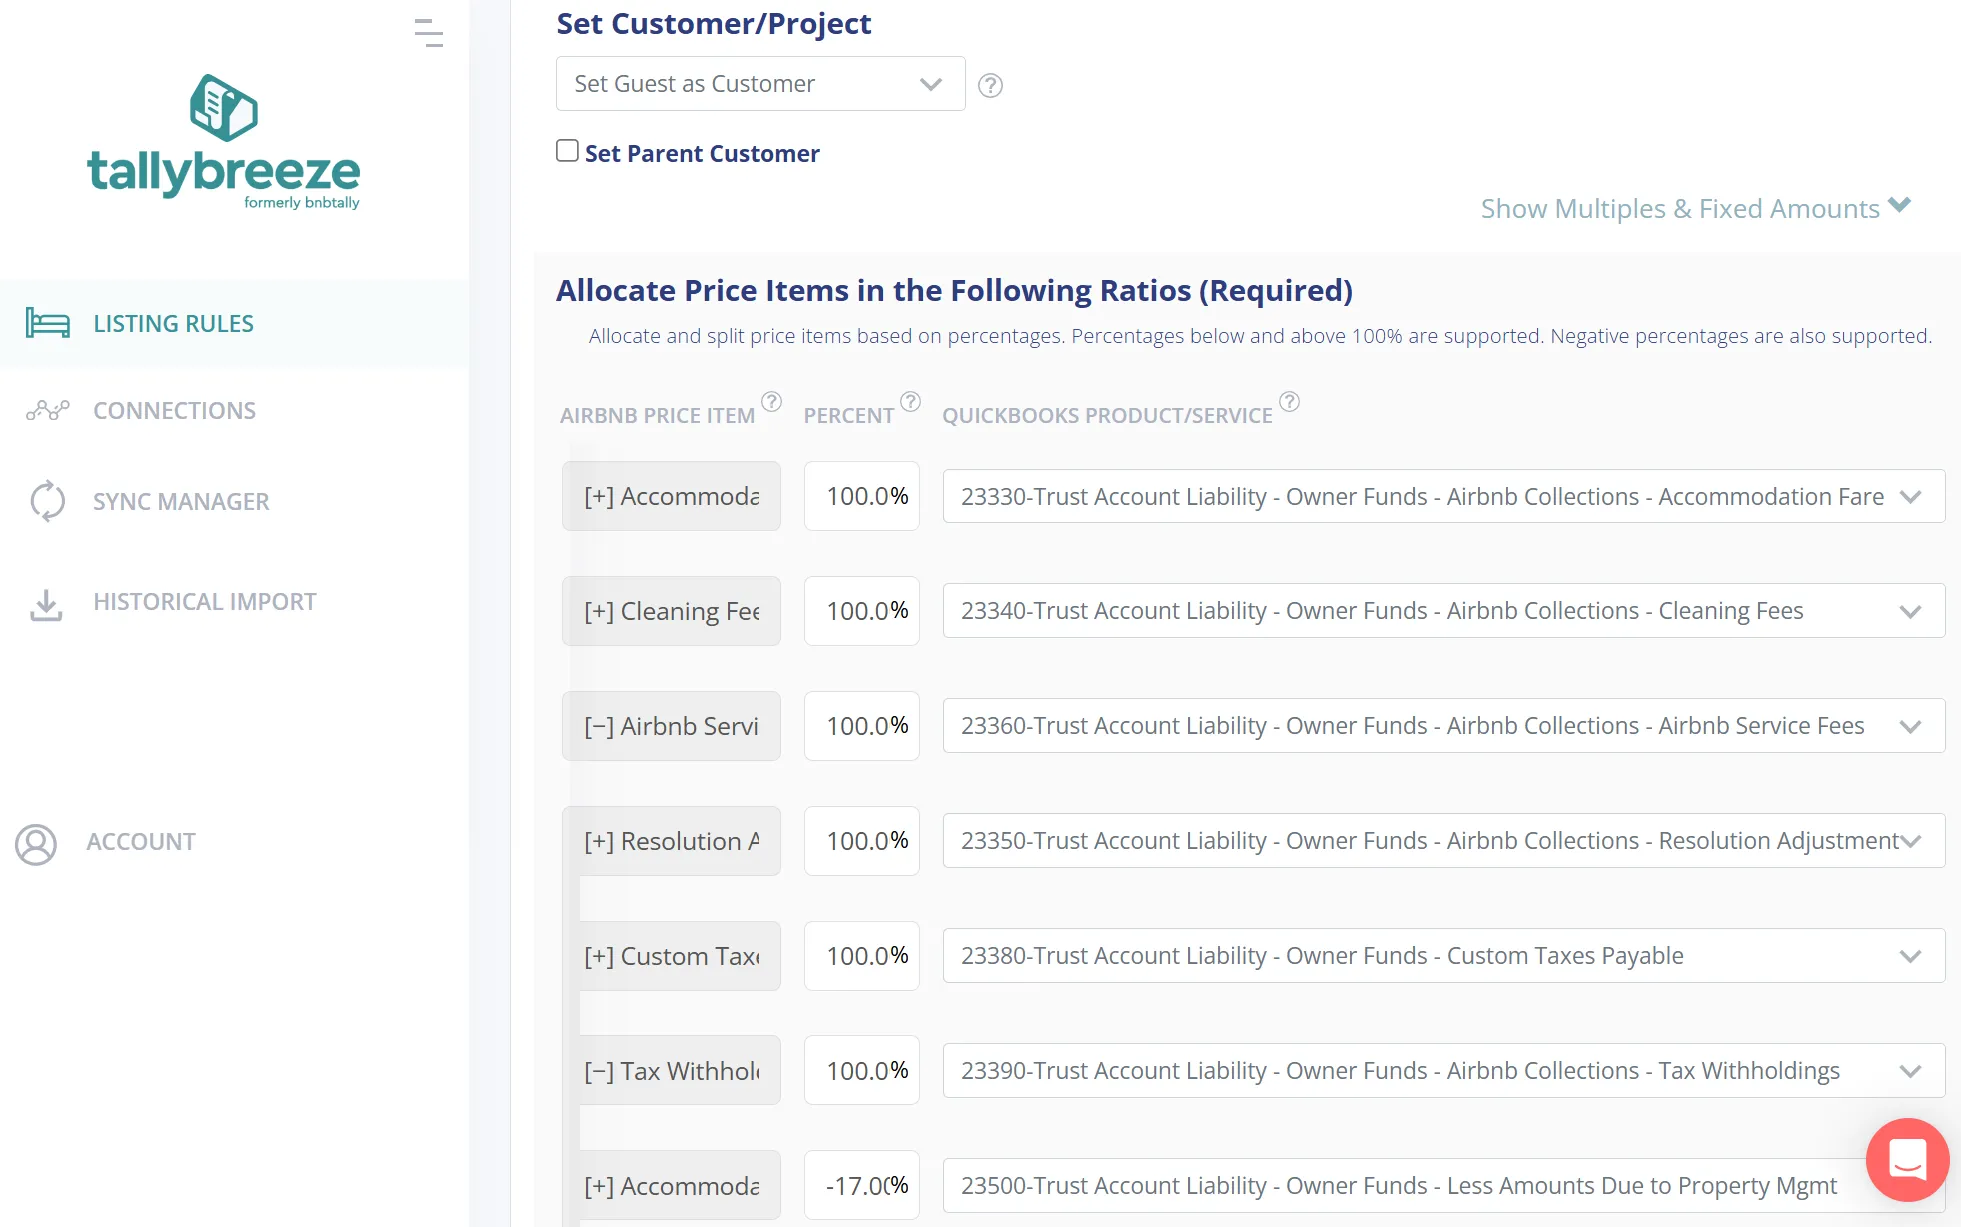Collapse sidebar using hamburger menu icon
1961x1227 pixels.
coord(429,33)
